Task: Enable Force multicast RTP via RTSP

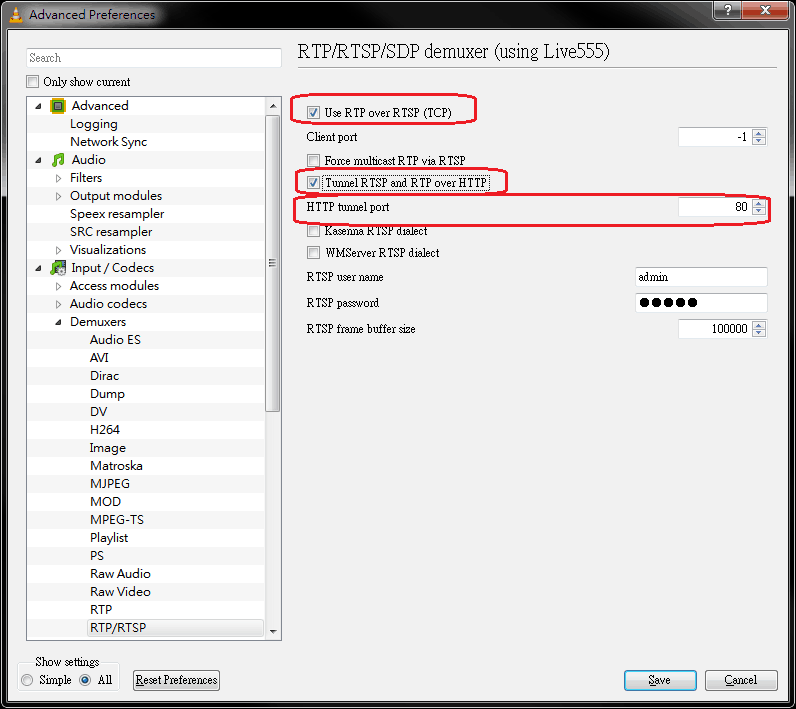Action: pos(313,160)
